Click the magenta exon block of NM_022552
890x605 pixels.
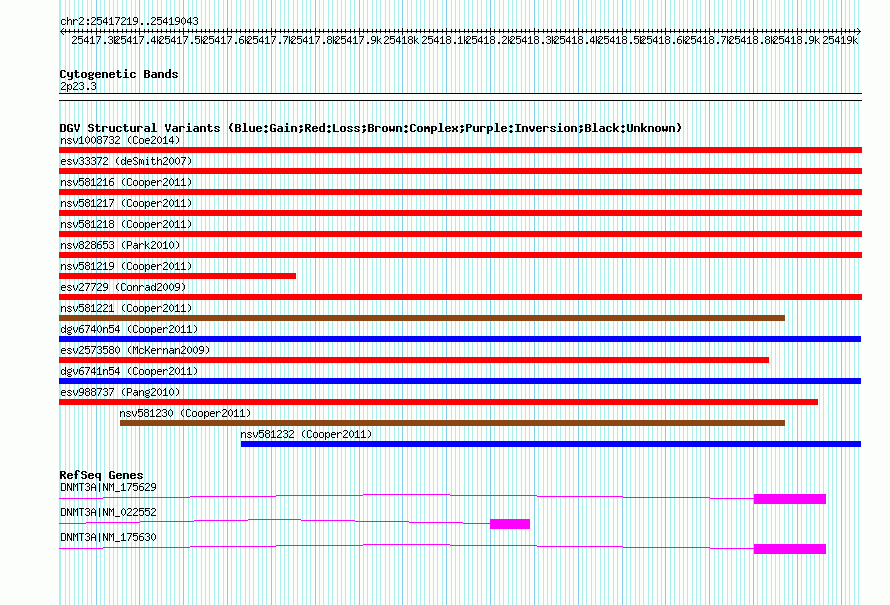510,524
